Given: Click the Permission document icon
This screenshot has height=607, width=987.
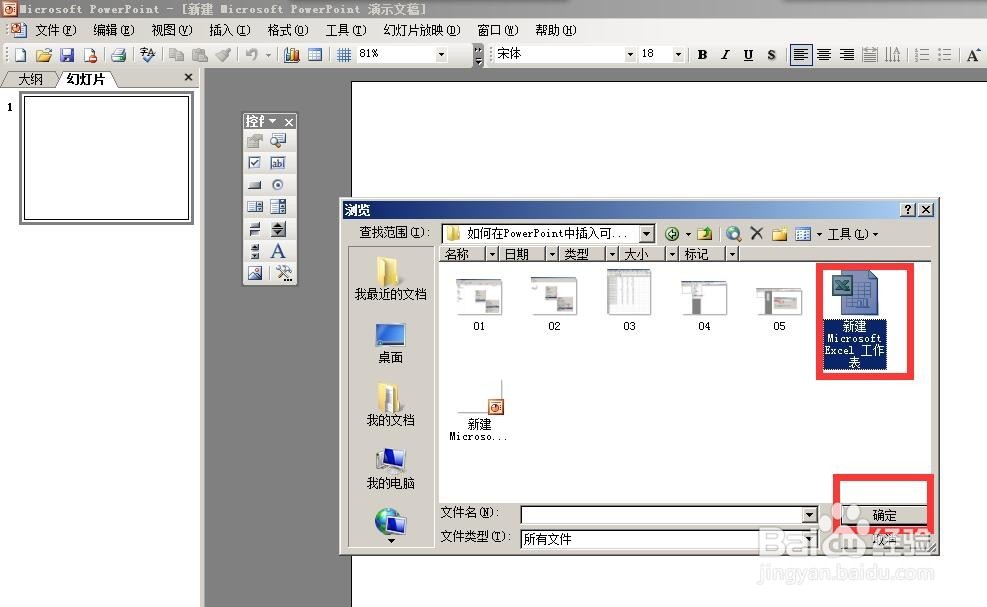Looking at the screenshot, I should (91, 55).
